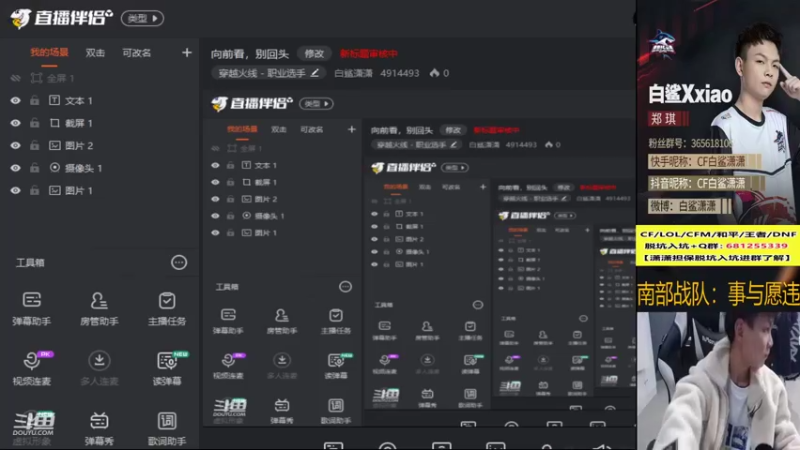
Task: Click the 工具箱 heading in the outermost window
Action: pyautogui.click(x=30, y=263)
